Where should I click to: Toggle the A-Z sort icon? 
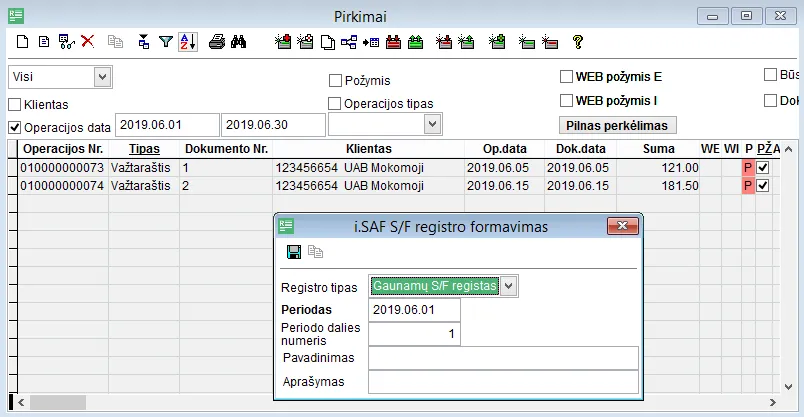point(188,42)
